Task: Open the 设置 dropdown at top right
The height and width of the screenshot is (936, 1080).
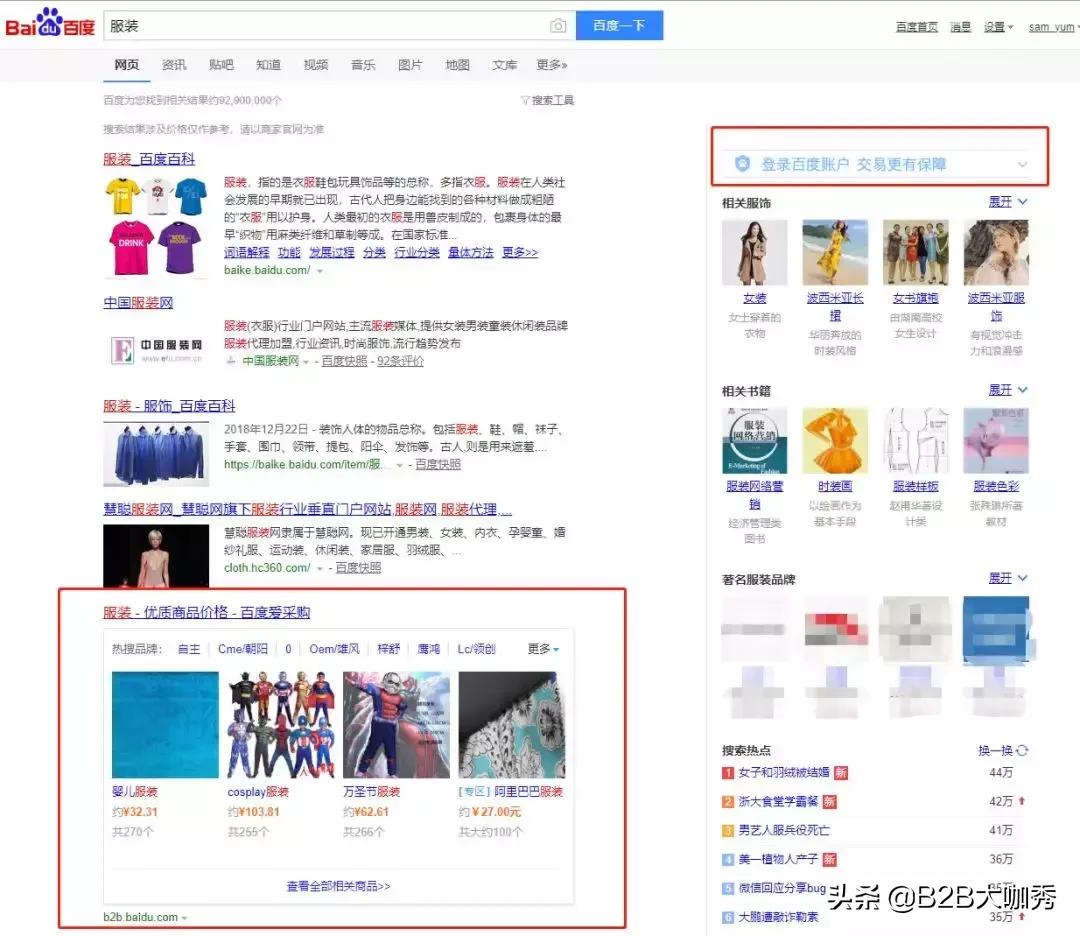Action: tap(993, 27)
